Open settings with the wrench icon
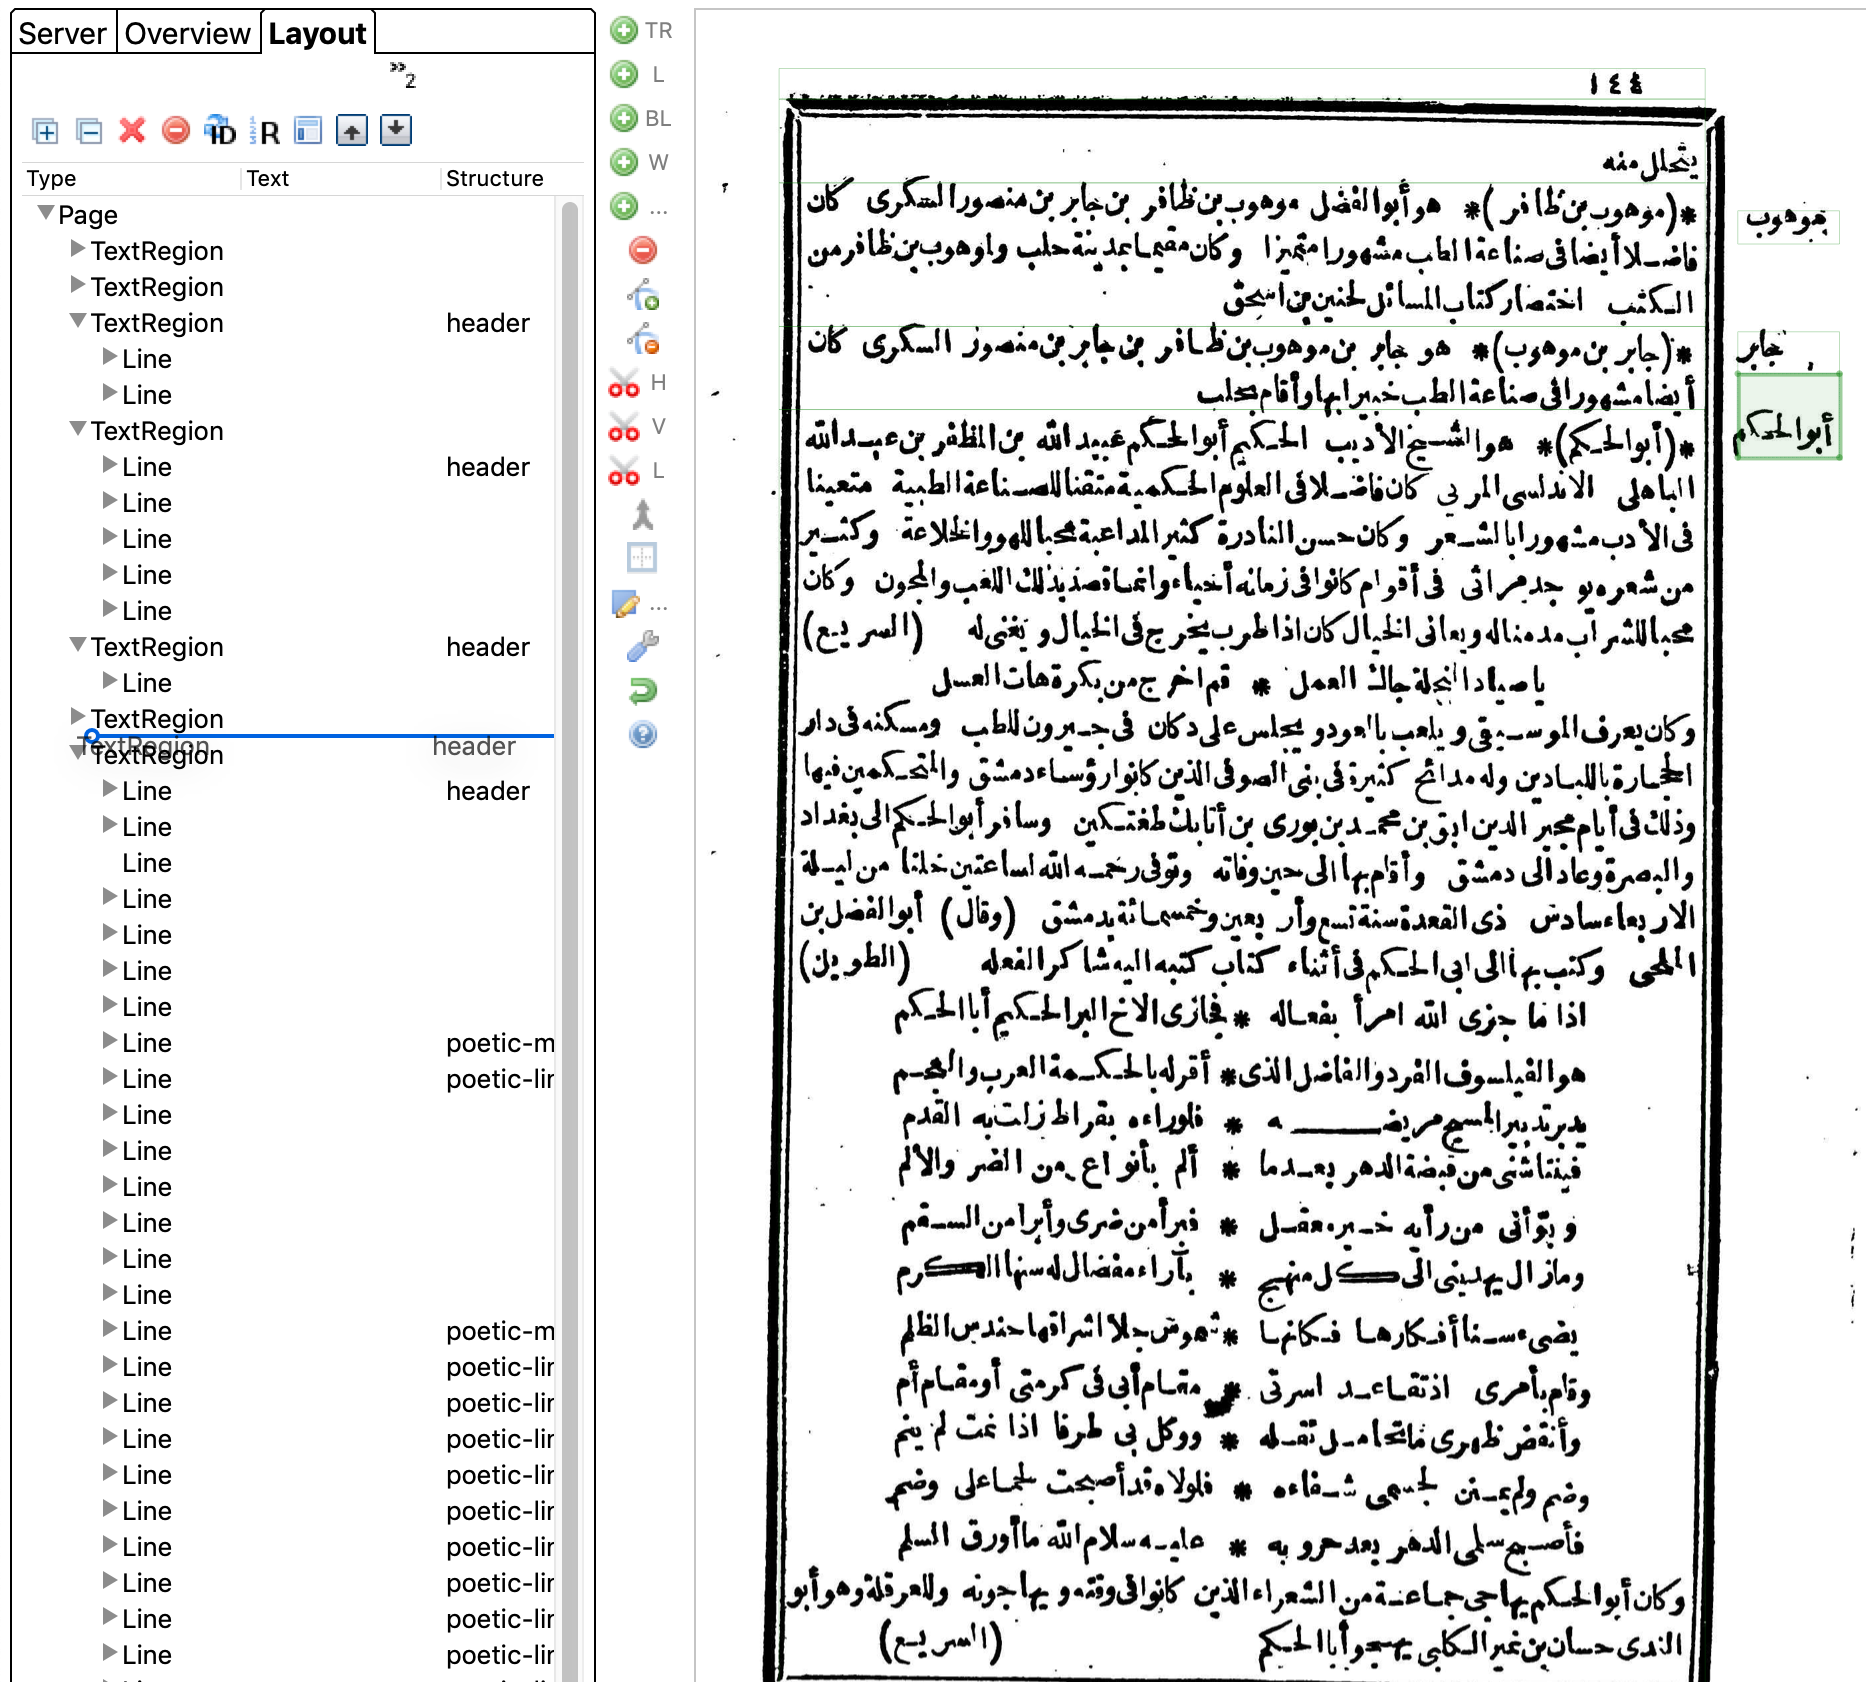The height and width of the screenshot is (1682, 1866). pyautogui.click(x=641, y=647)
